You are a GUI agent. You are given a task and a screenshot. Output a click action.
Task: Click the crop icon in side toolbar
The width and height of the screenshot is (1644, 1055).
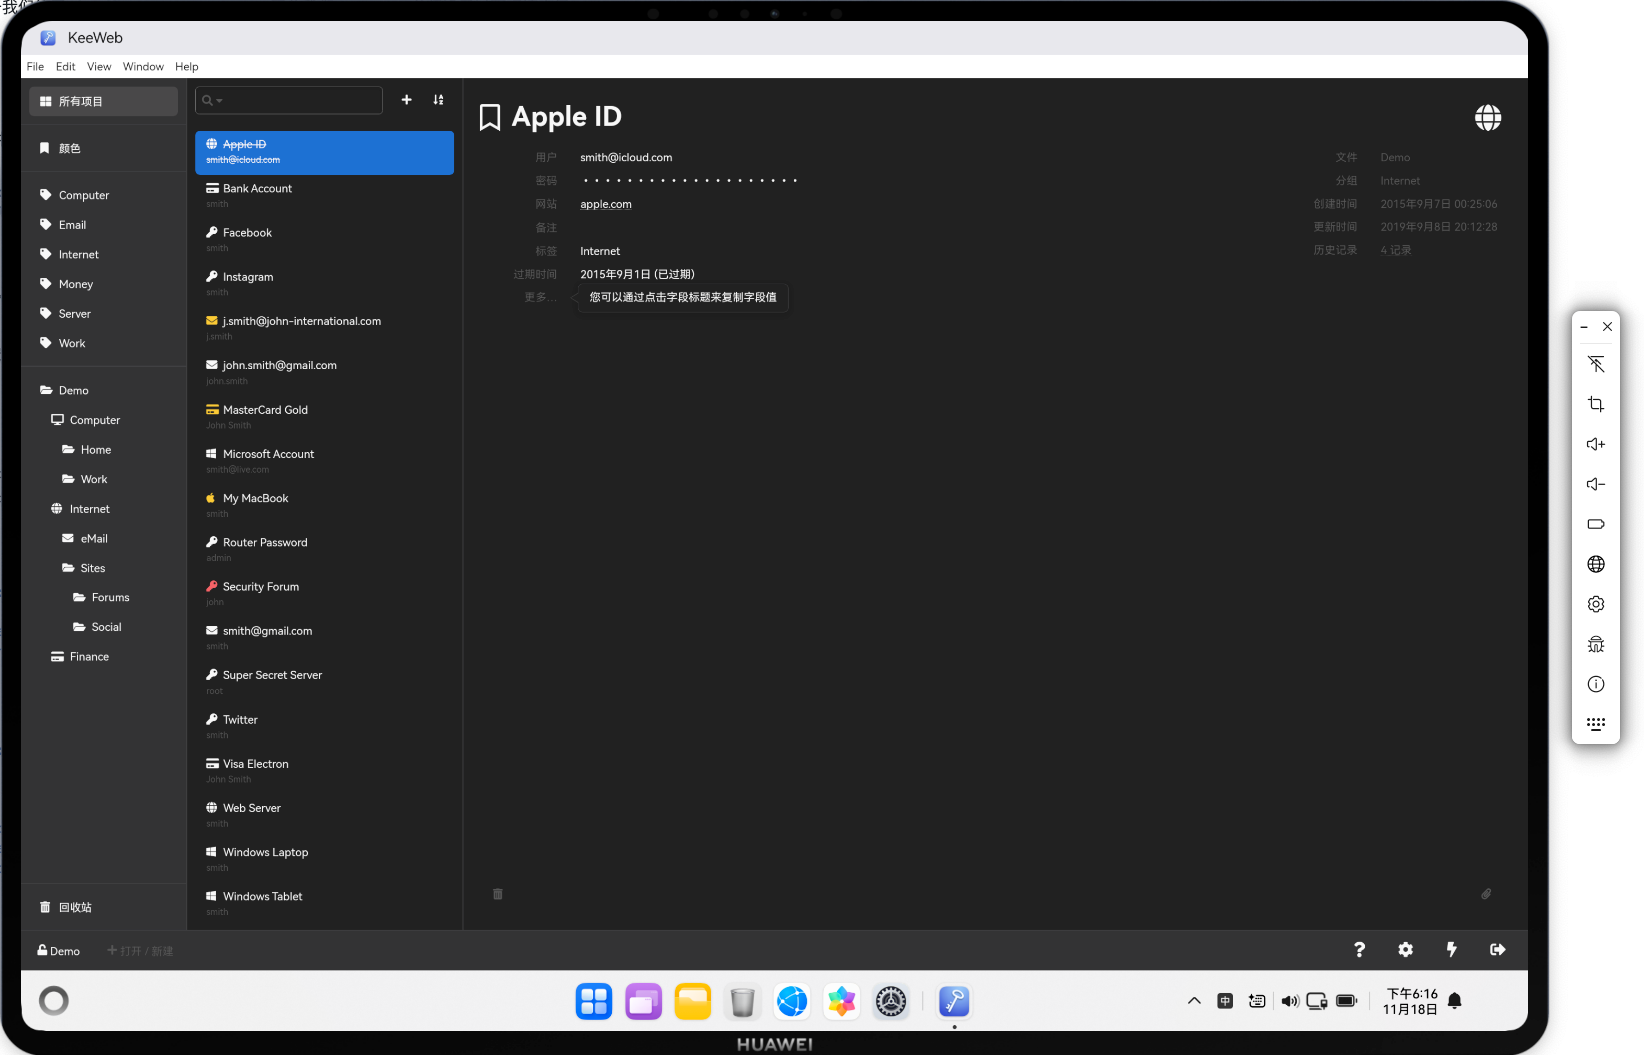click(x=1596, y=404)
